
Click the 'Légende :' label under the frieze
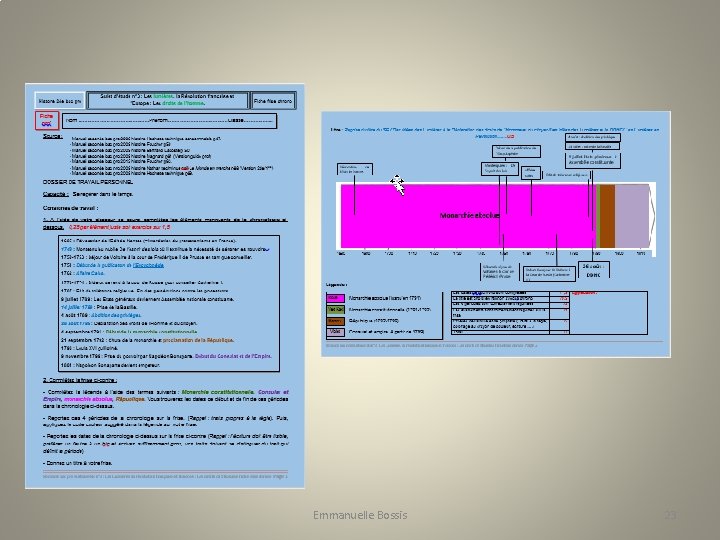[x=337, y=285]
